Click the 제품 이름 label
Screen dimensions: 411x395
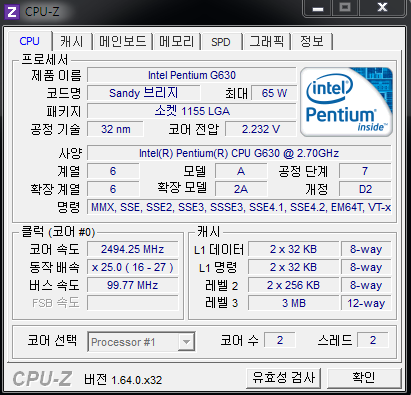(56, 75)
